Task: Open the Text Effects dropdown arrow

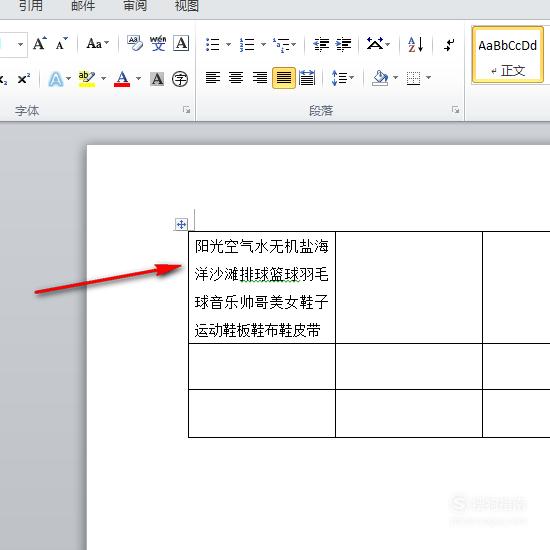Action: click(x=68, y=78)
